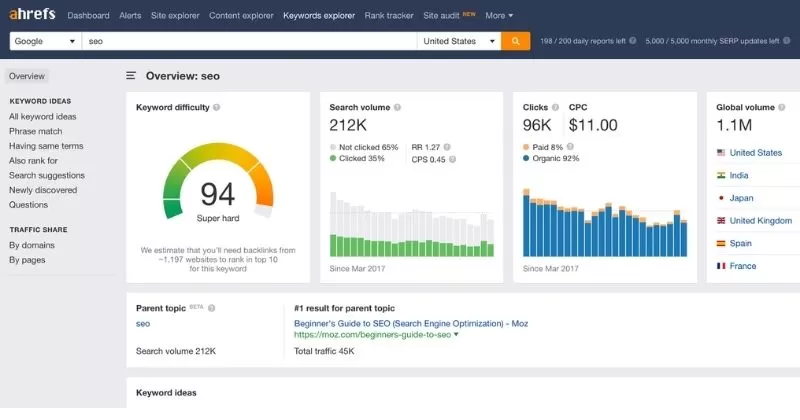Open the United States country dropdown
The width and height of the screenshot is (800, 420).
[x=458, y=41]
